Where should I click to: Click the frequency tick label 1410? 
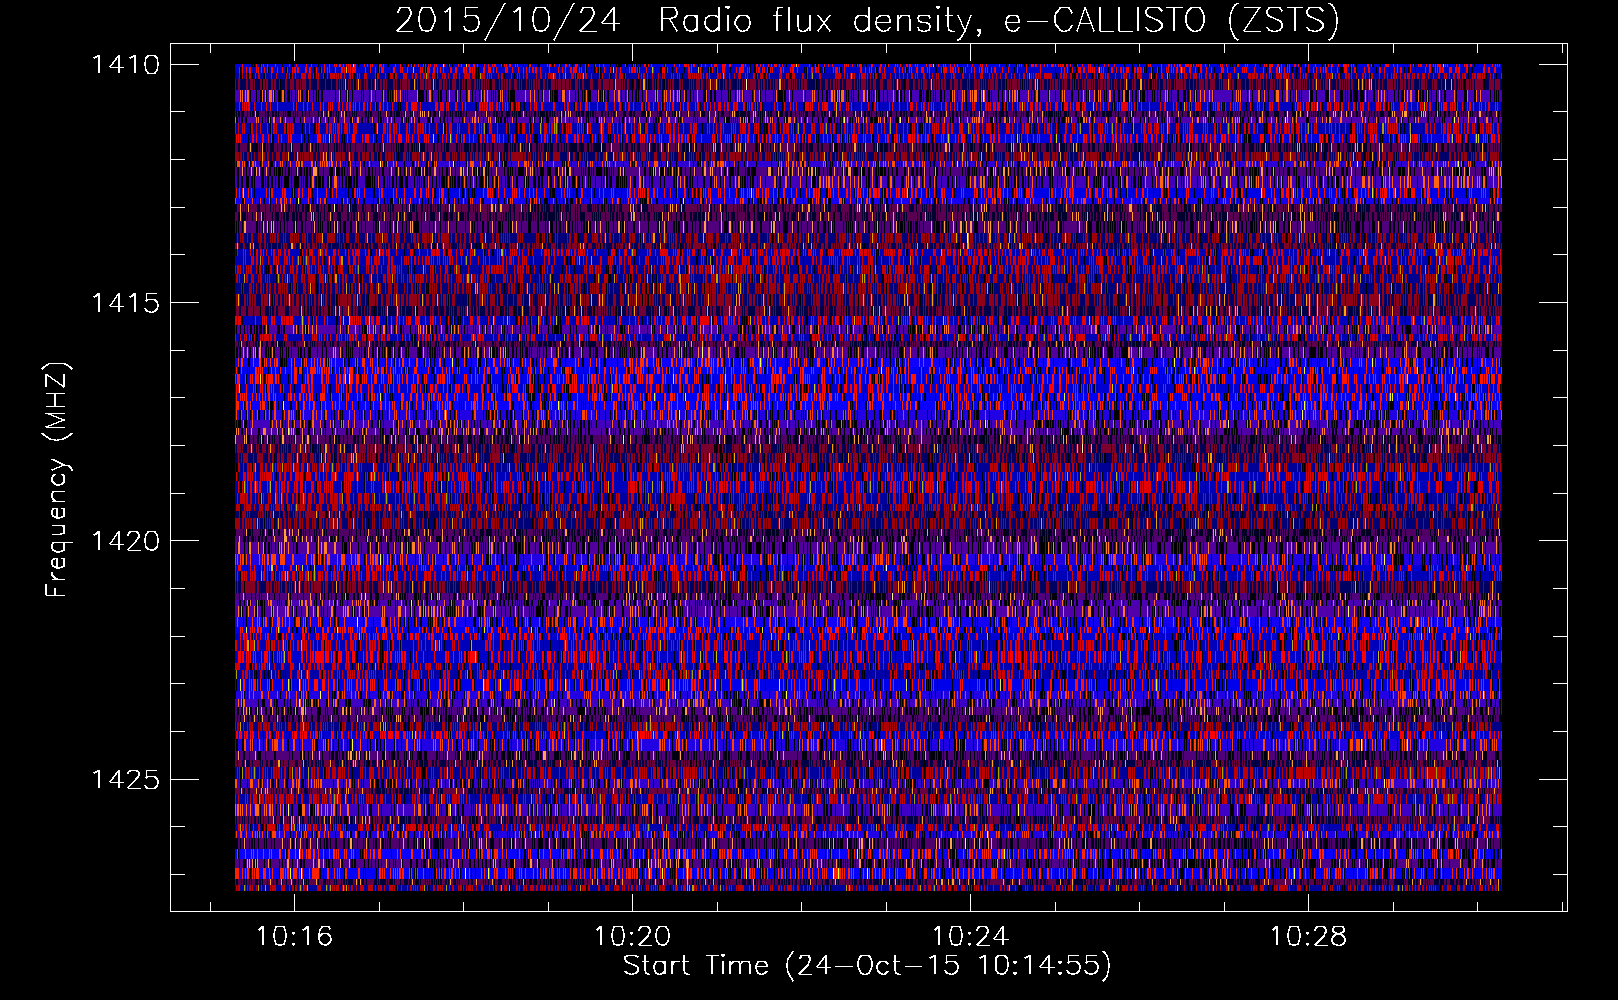[x=125, y=65]
